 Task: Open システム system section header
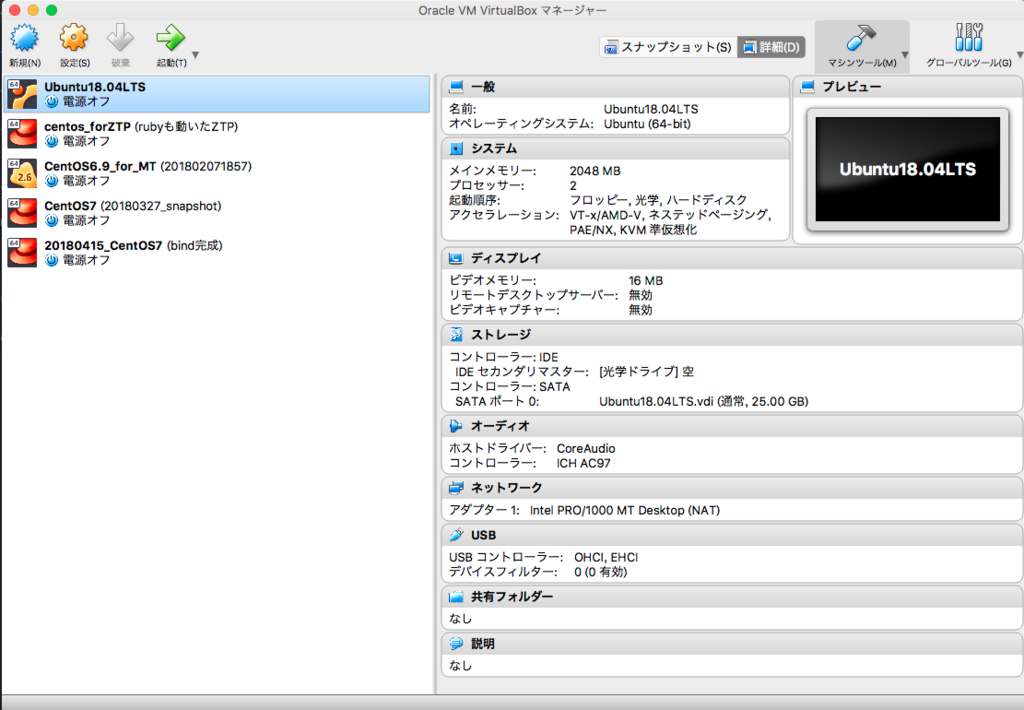tap(615, 149)
